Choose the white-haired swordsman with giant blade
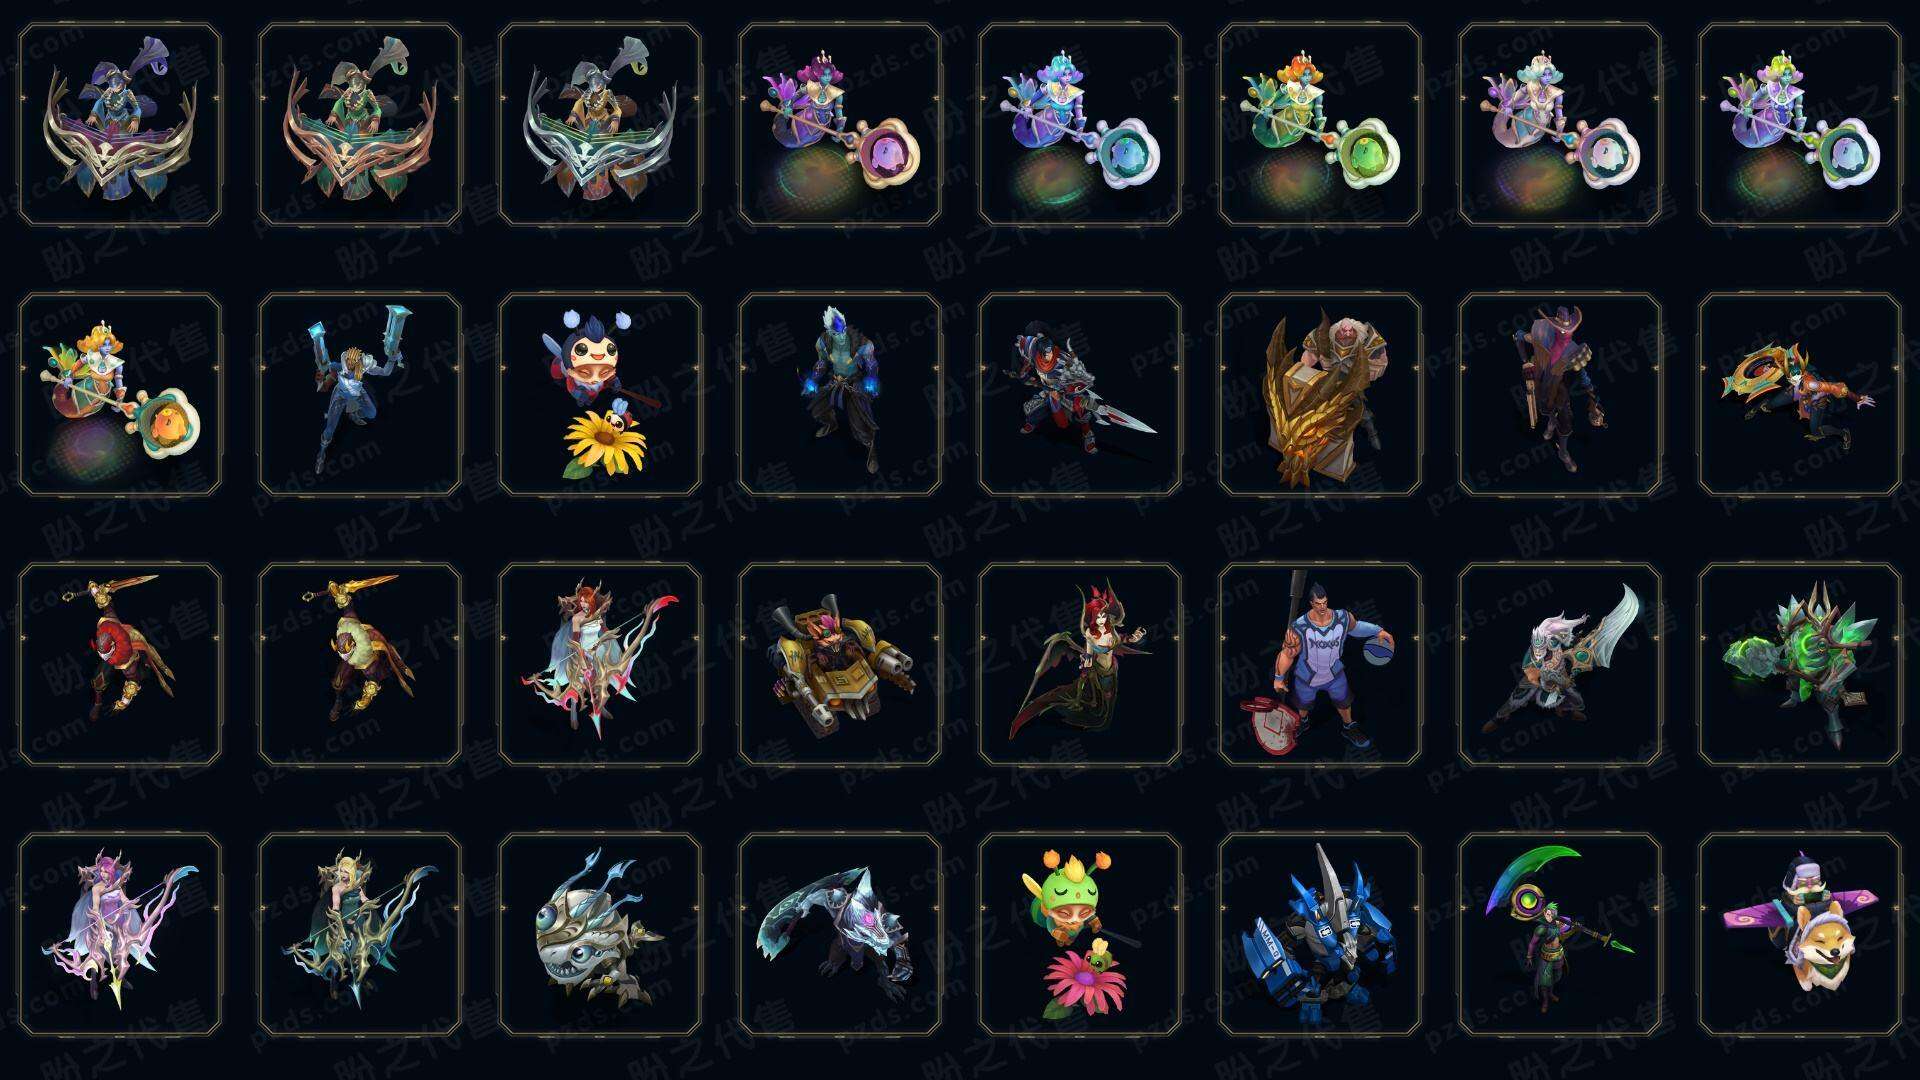 1560,664
